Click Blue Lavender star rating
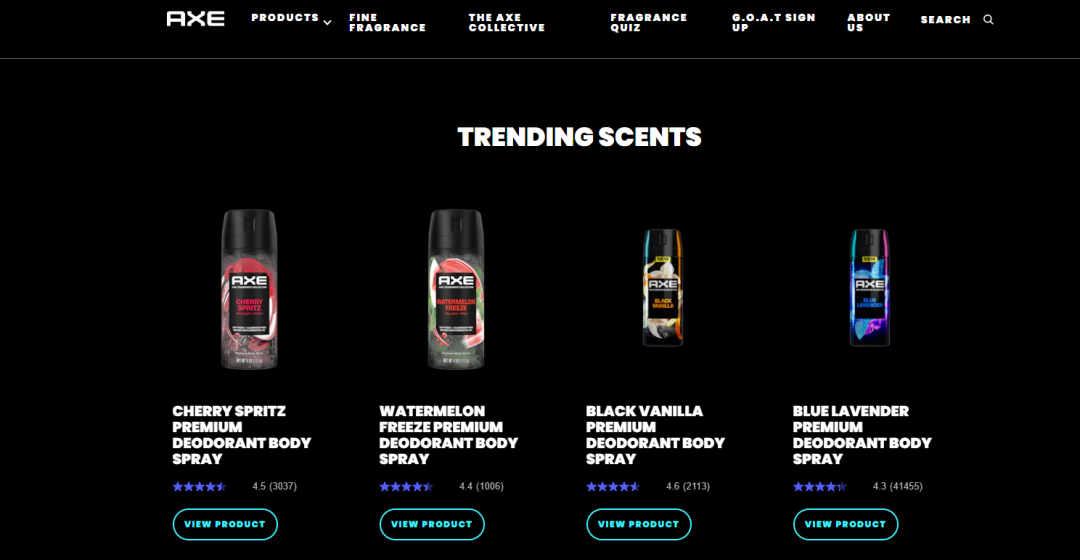 pos(820,486)
